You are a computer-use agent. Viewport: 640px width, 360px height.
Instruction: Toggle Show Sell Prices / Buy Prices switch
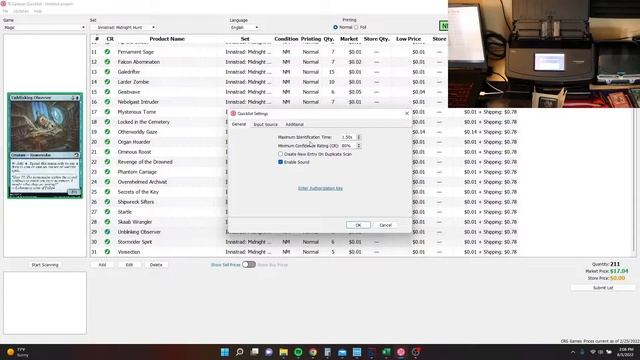[x=249, y=264]
